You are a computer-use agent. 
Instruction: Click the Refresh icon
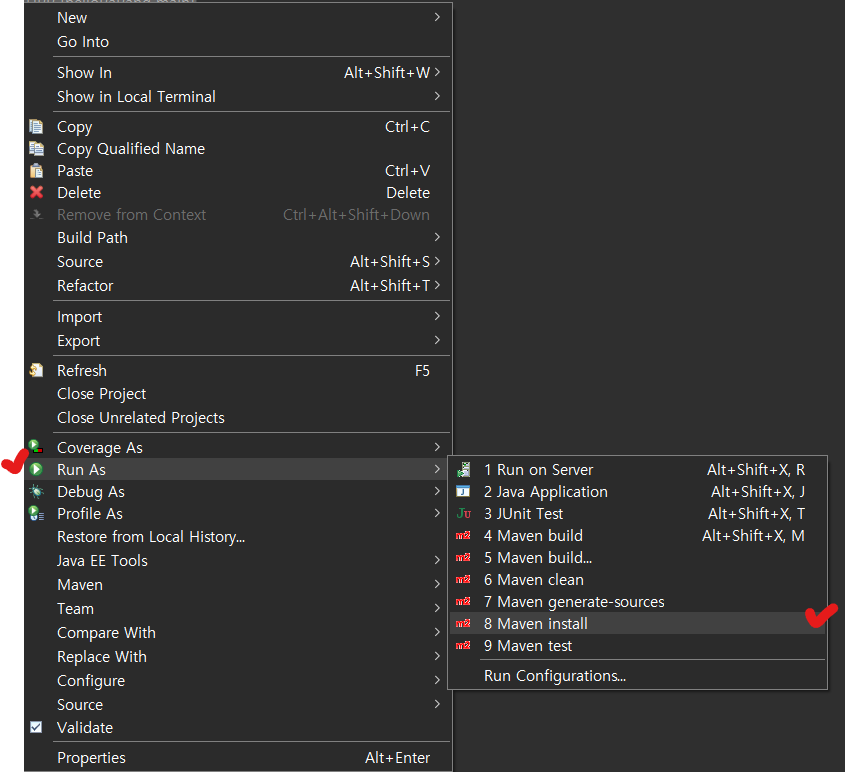pos(37,371)
